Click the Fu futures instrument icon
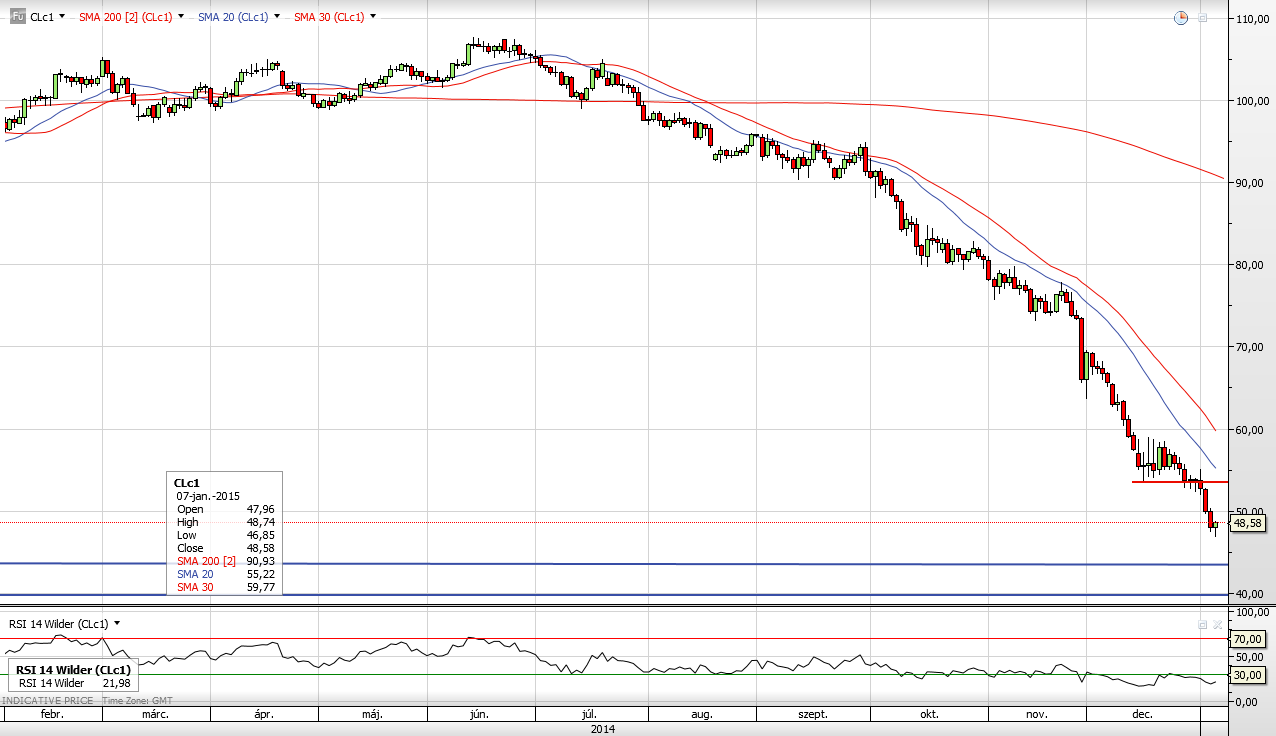The width and height of the screenshot is (1276, 736). [x=17, y=17]
